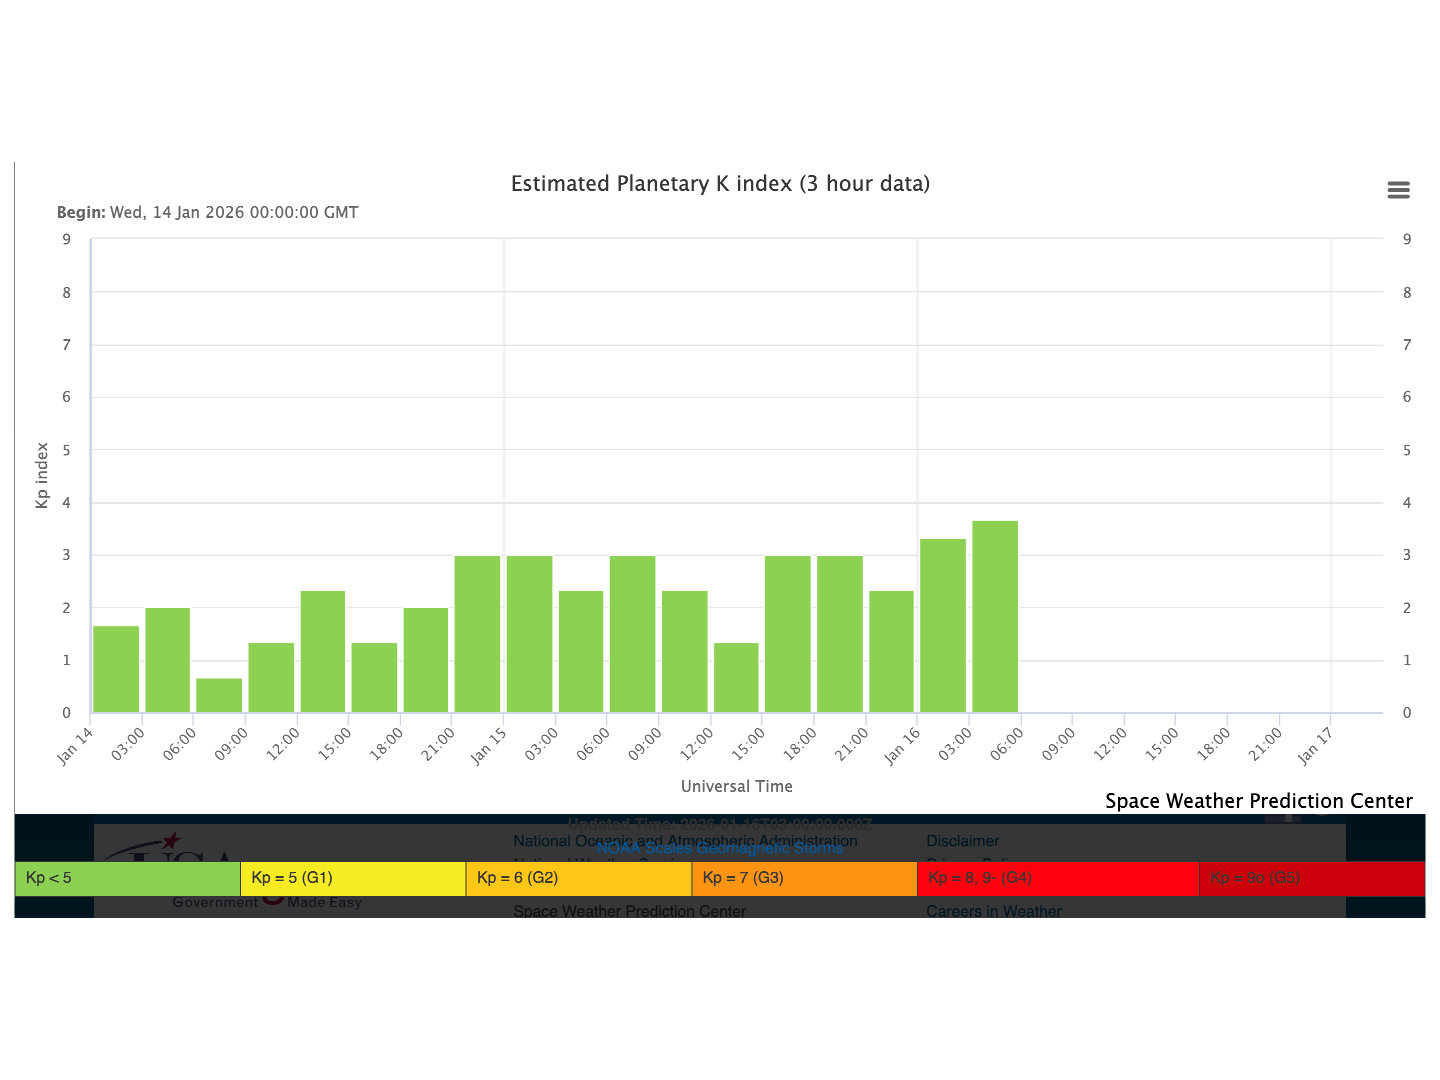1440x1080 pixels.
Task: Open the chart context menu hamburger icon
Action: pos(1398,190)
